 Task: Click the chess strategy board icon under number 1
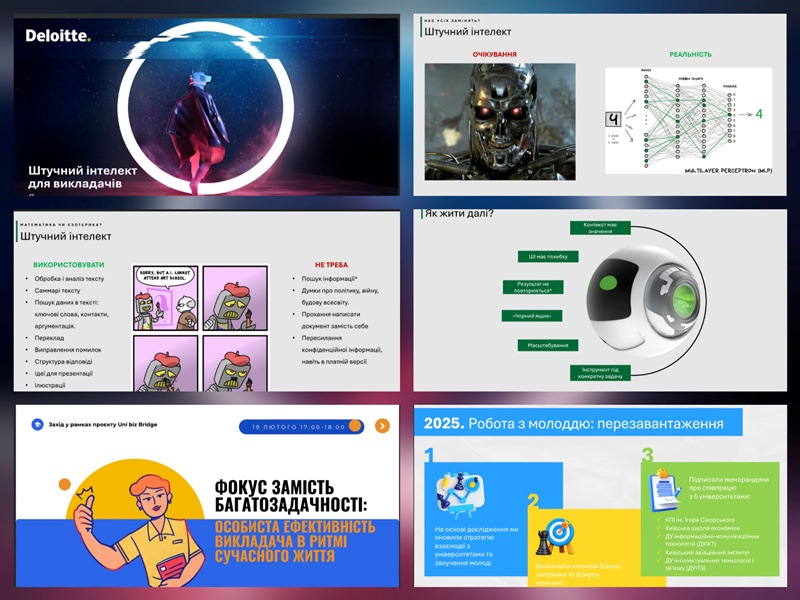click(x=461, y=494)
